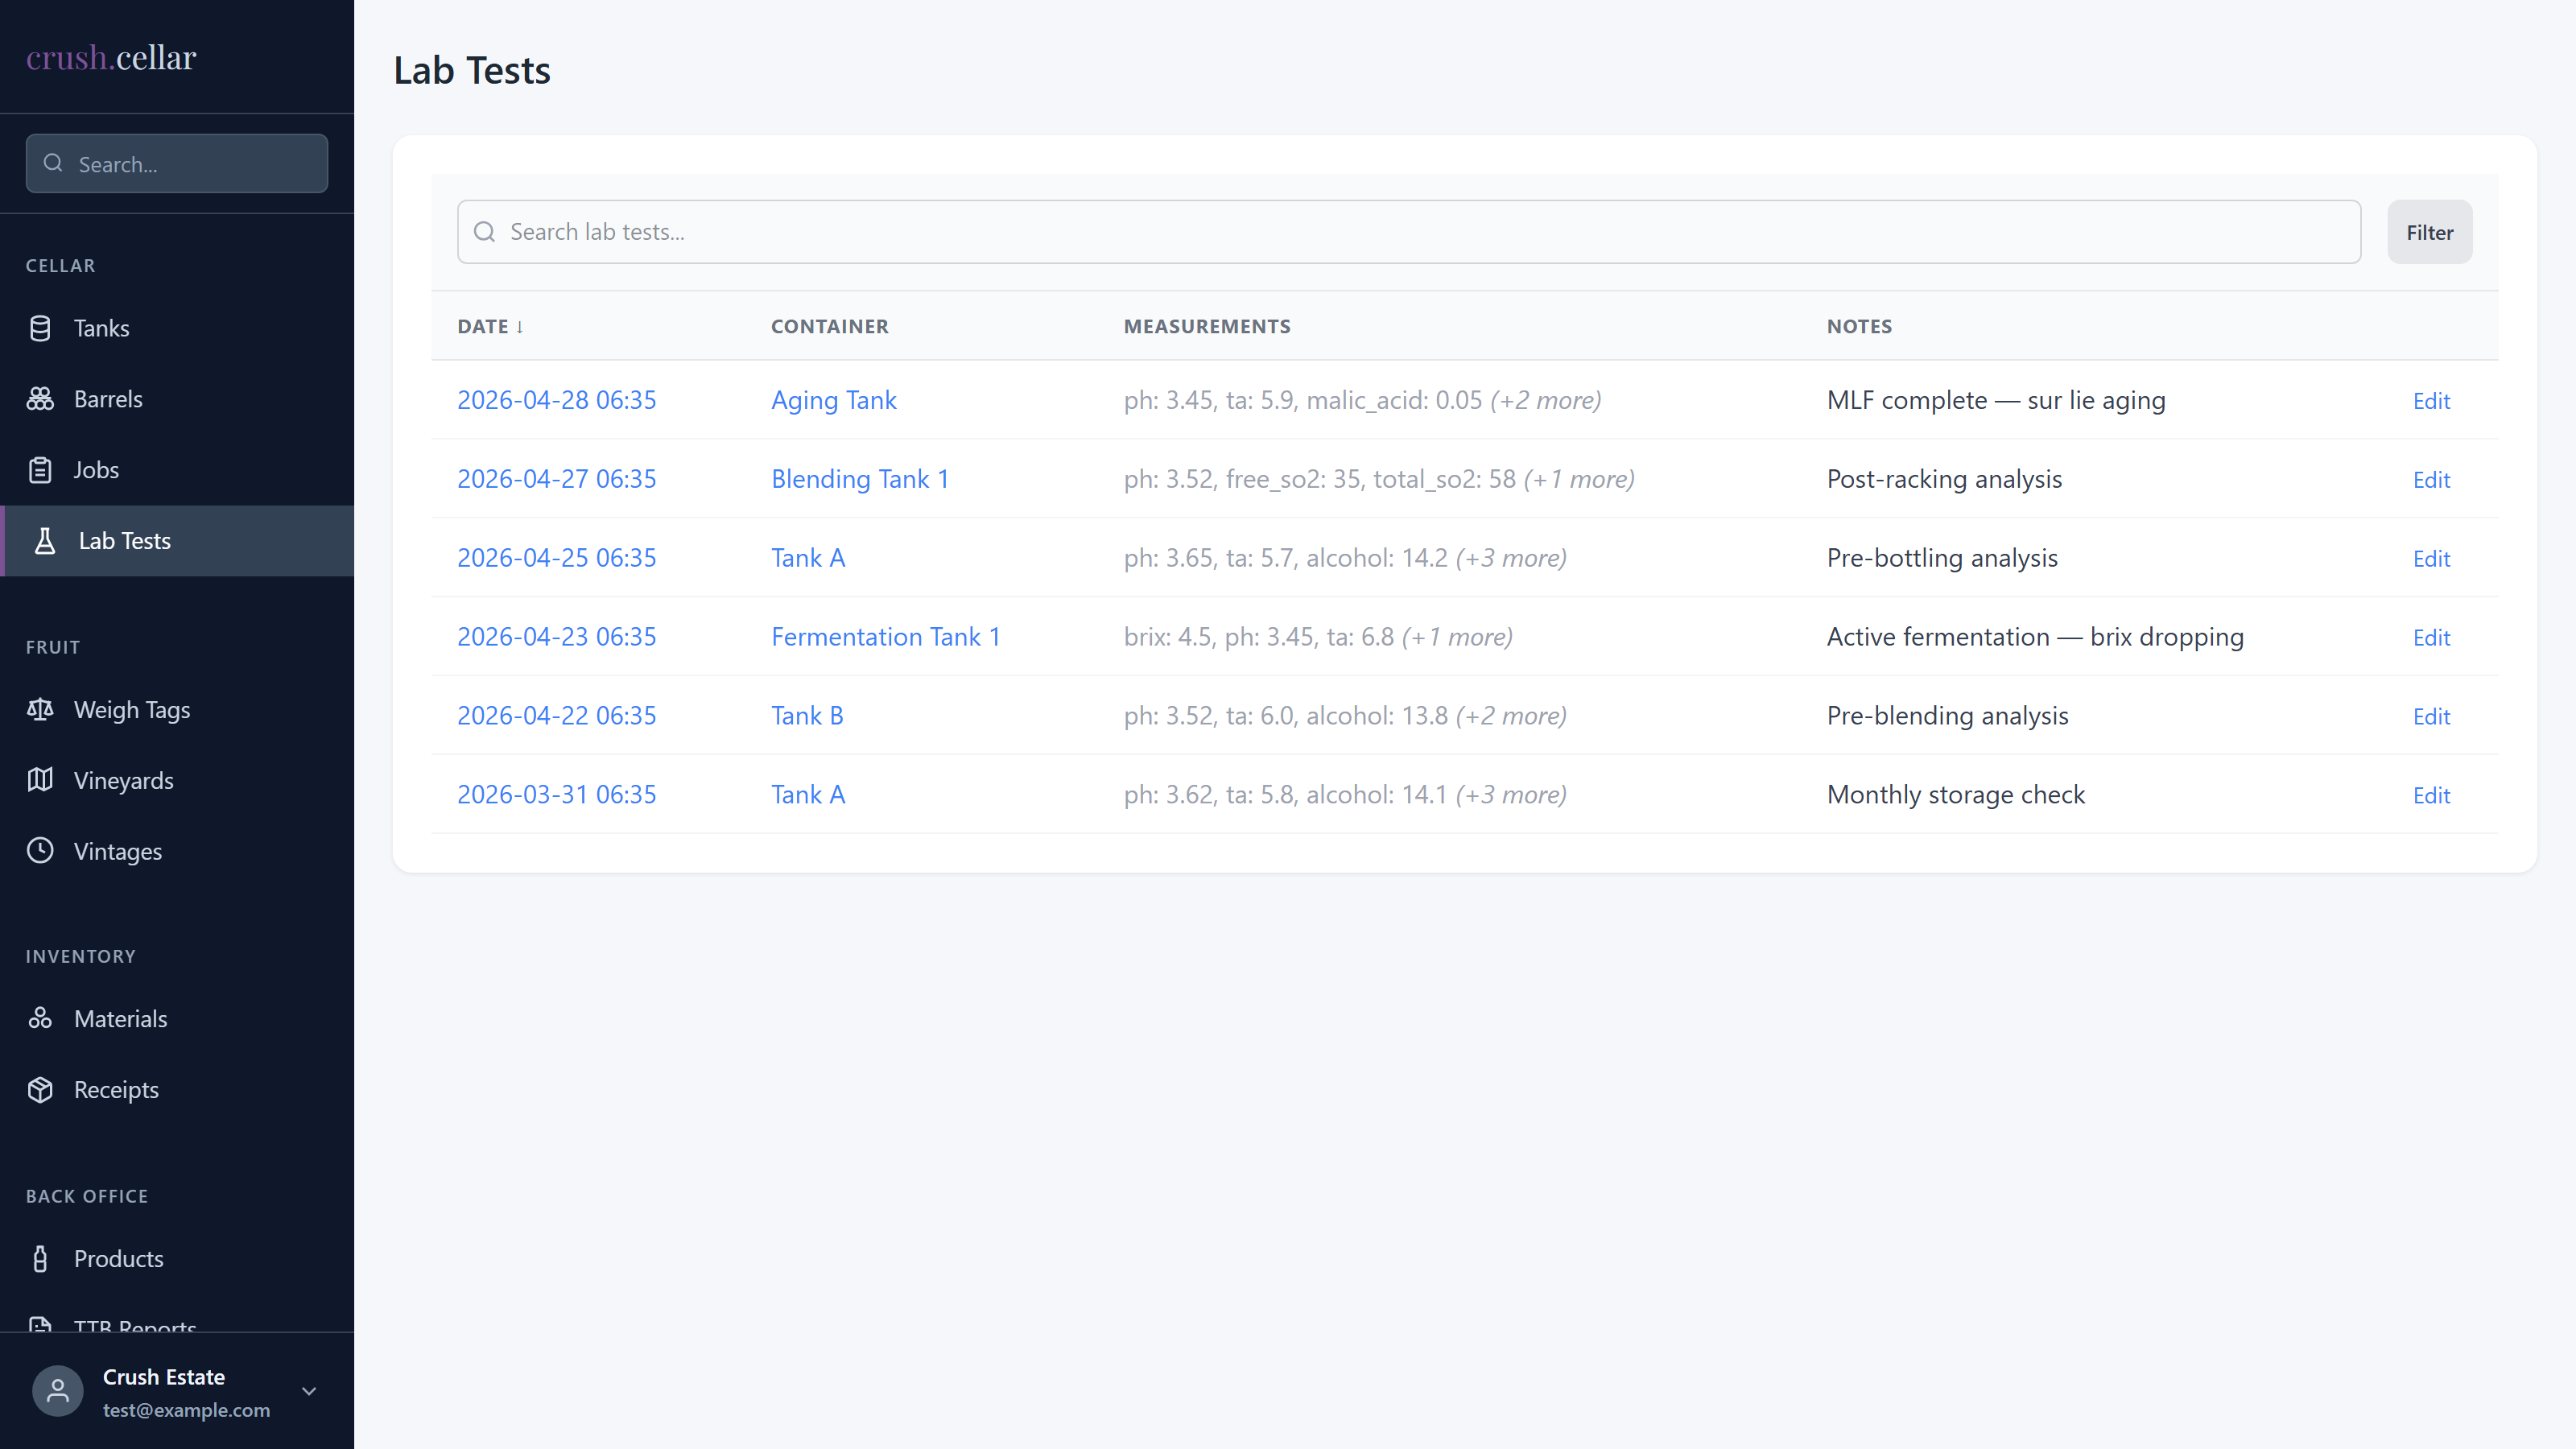The height and width of the screenshot is (1449, 2576).
Task: Edit the Monthly storage check test
Action: (x=2431, y=796)
